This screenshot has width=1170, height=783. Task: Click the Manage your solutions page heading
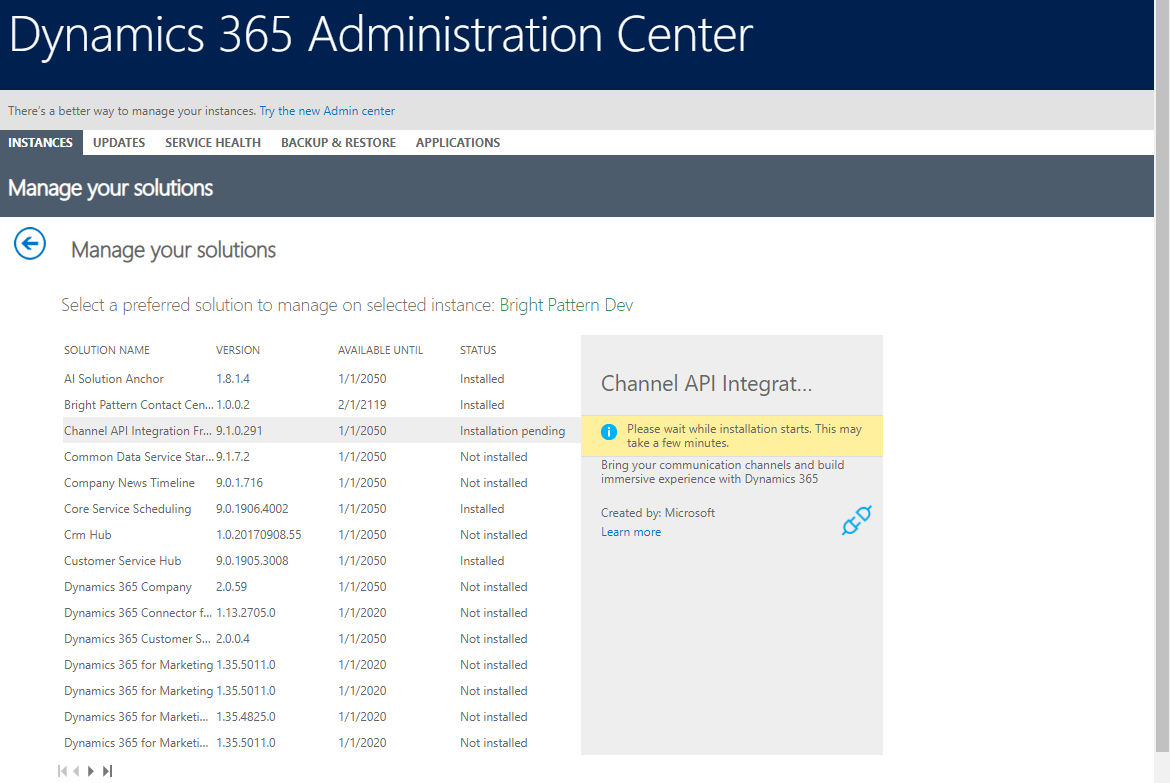pos(173,250)
